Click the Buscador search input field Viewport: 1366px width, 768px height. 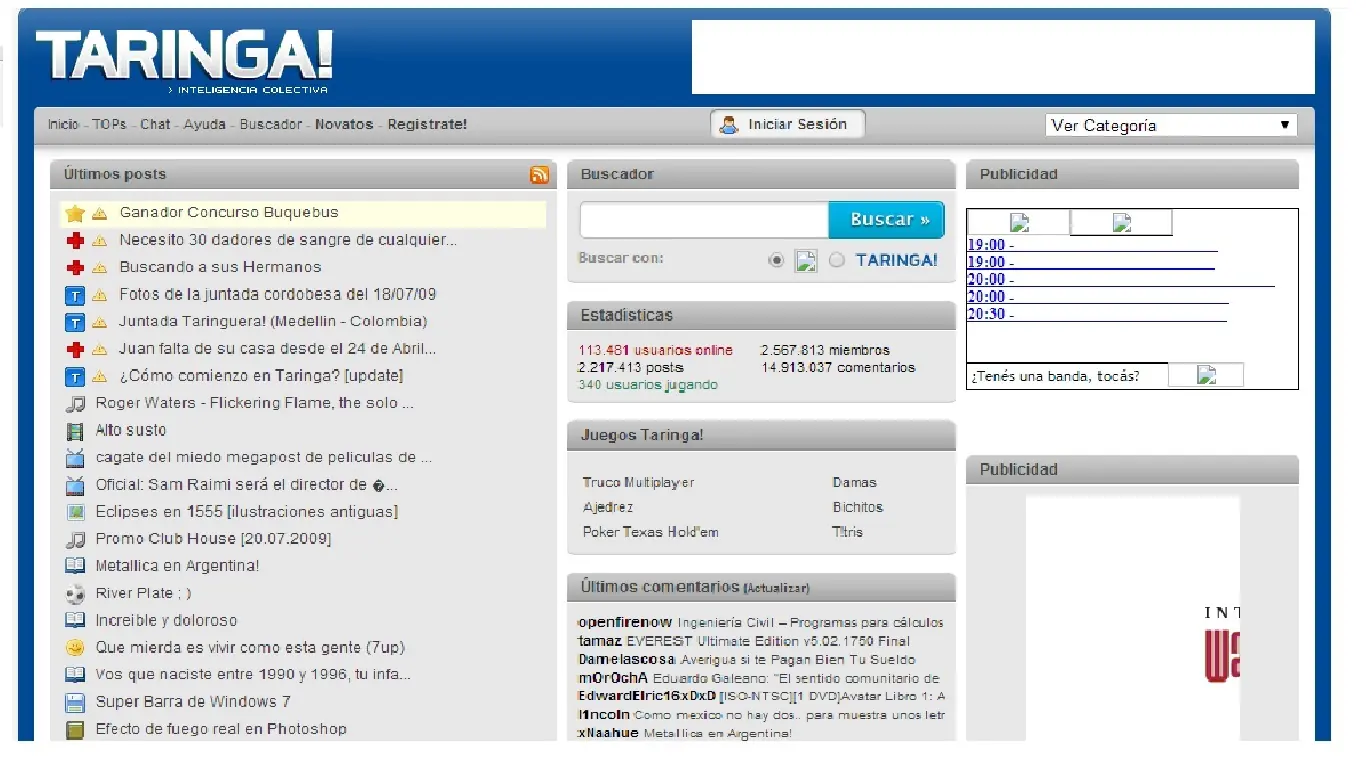point(704,220)
